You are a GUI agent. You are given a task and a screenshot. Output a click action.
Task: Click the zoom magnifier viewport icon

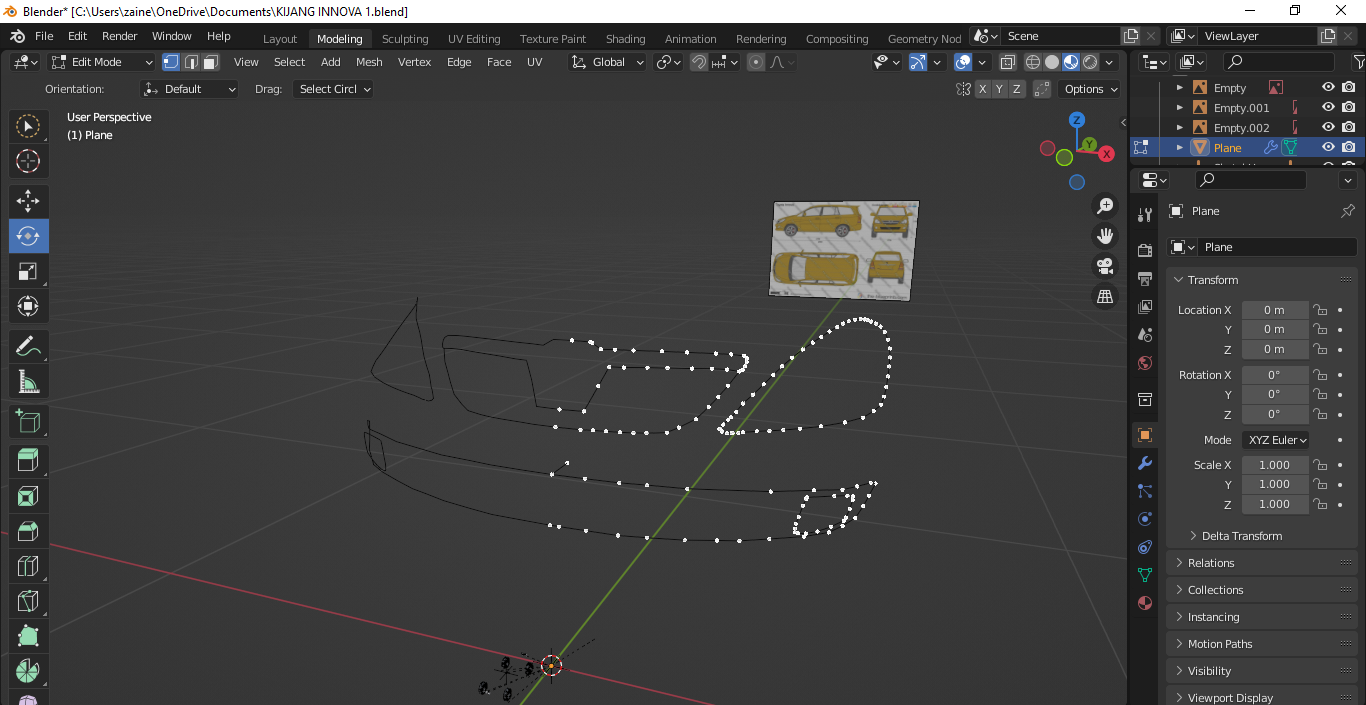(x=1105, y=206)
